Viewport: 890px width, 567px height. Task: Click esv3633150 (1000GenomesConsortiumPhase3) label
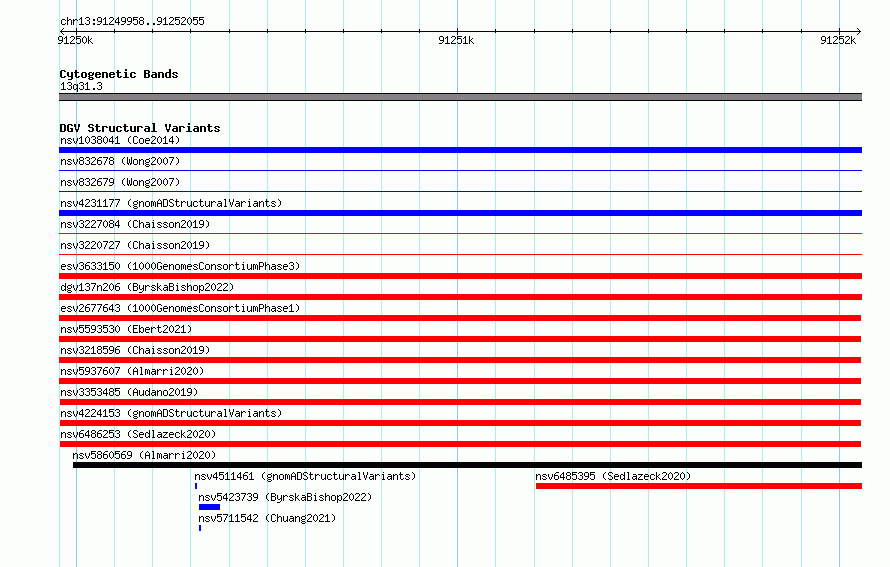180,266
